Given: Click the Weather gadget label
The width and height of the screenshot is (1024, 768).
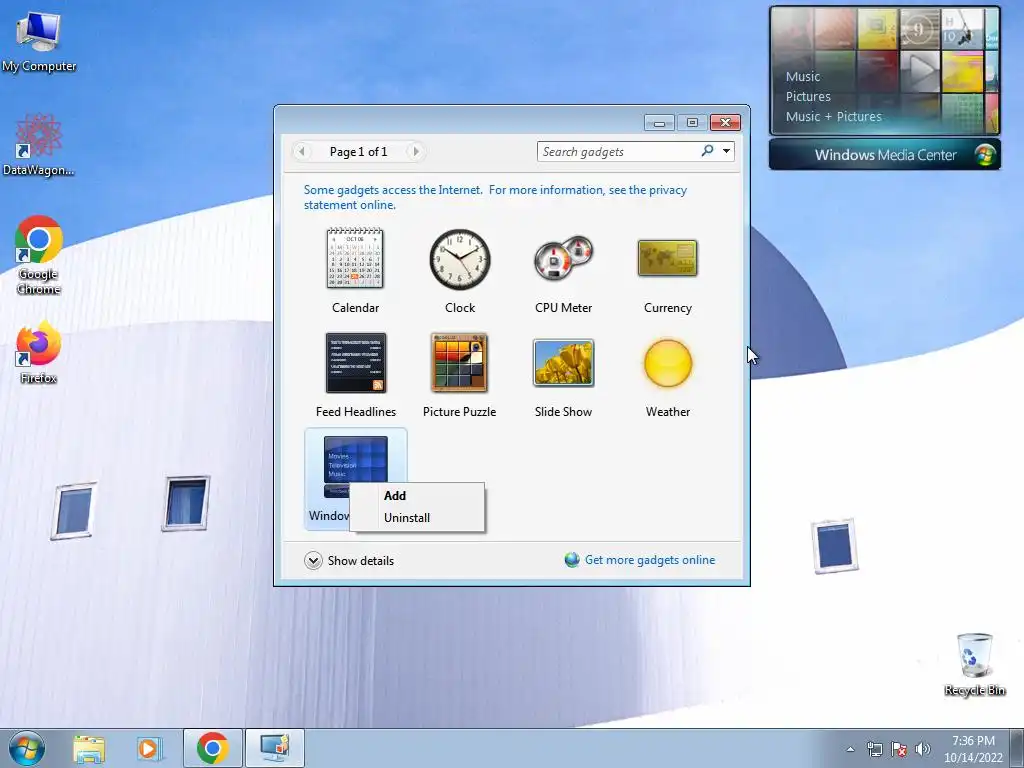Looking at the screenshot, I should [667, 411].
